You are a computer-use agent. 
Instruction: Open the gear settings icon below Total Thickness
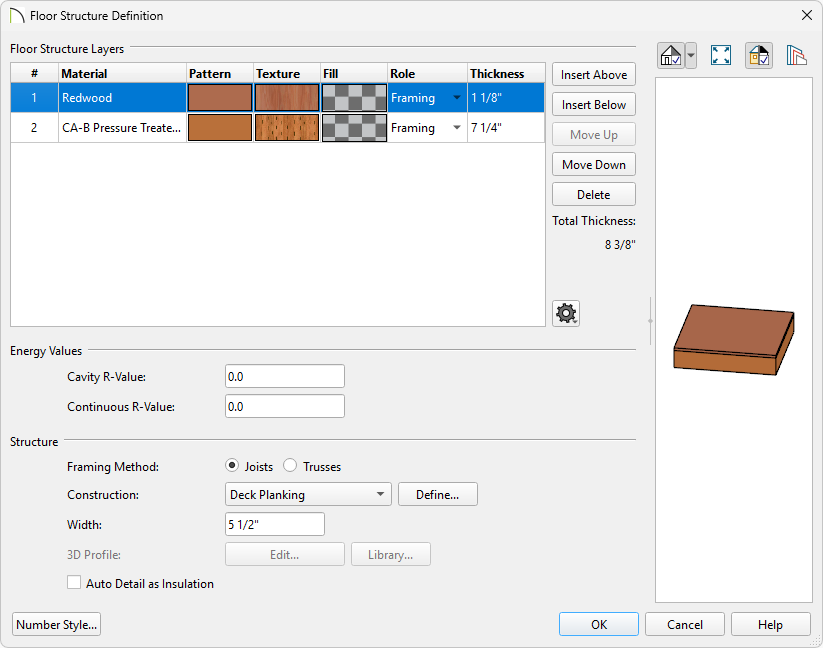pyautogui.click(x=566, y=313)
